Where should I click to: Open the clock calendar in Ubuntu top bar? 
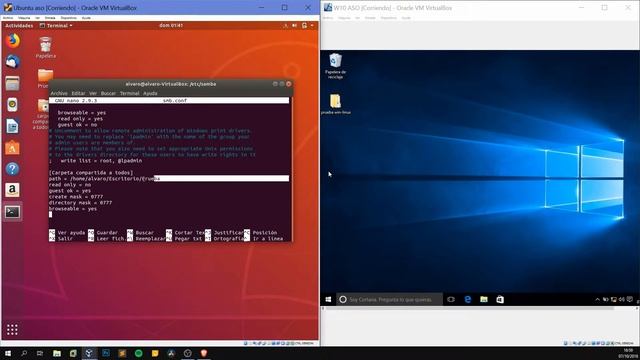171,25
